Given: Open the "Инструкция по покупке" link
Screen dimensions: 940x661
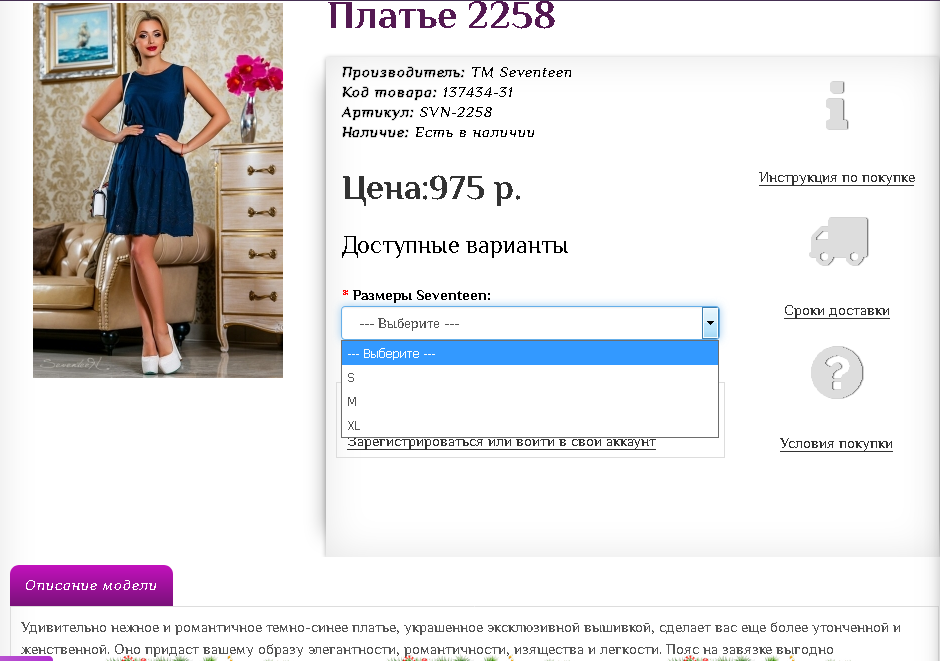Looking at the screenshot, I should coord(837,177).
